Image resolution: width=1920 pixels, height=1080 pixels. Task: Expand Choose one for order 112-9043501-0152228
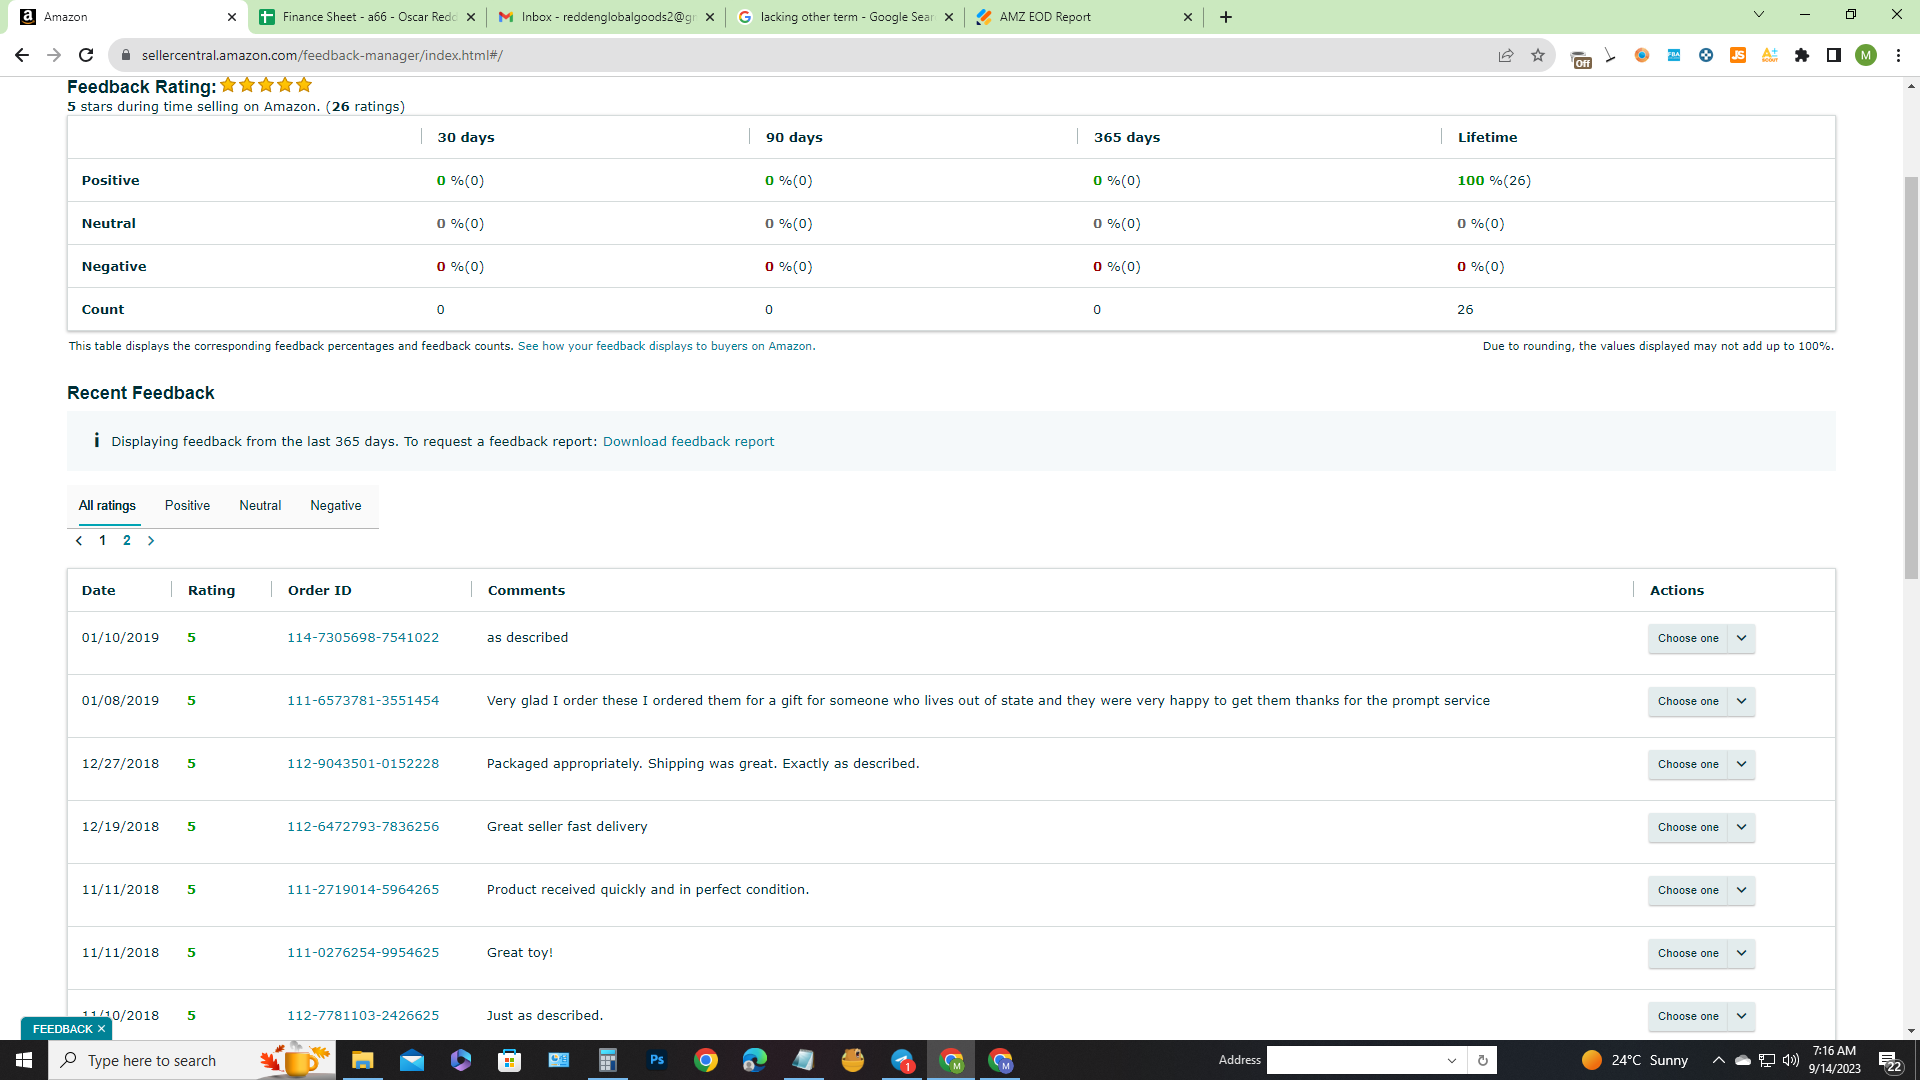(1701, 764)
